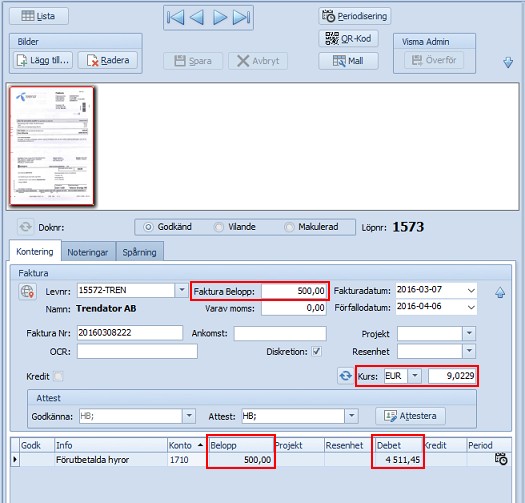This screenshot has height=503, width=525.
Task: Click the periodisering icon in the row
Action: point(501,459)
